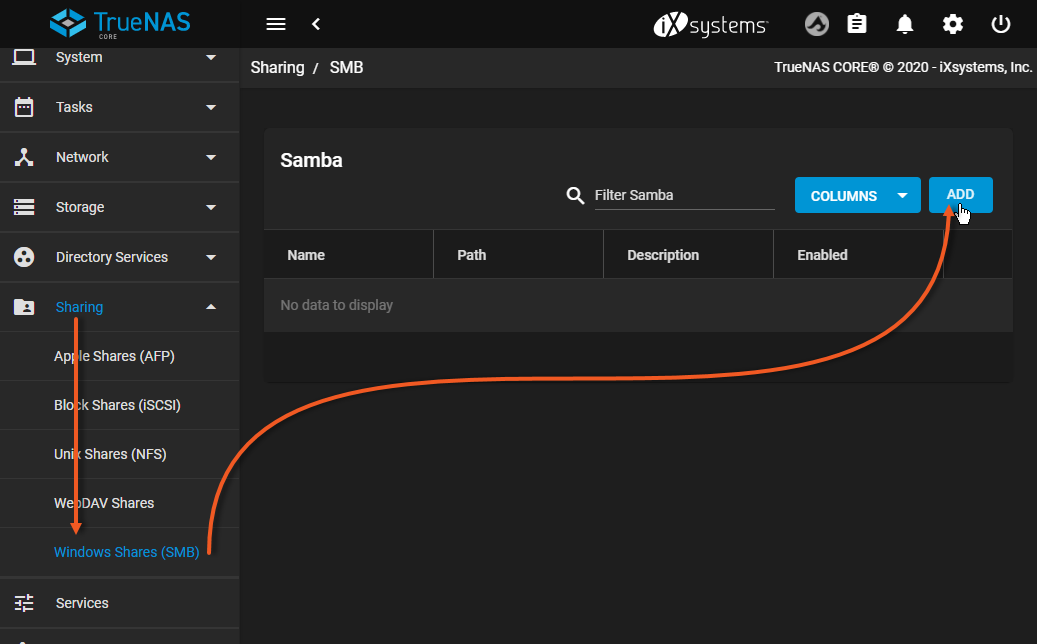1037x644 pixels.
Task: Select Windows Shares (SMB)
Action: [x=126, y=551]
